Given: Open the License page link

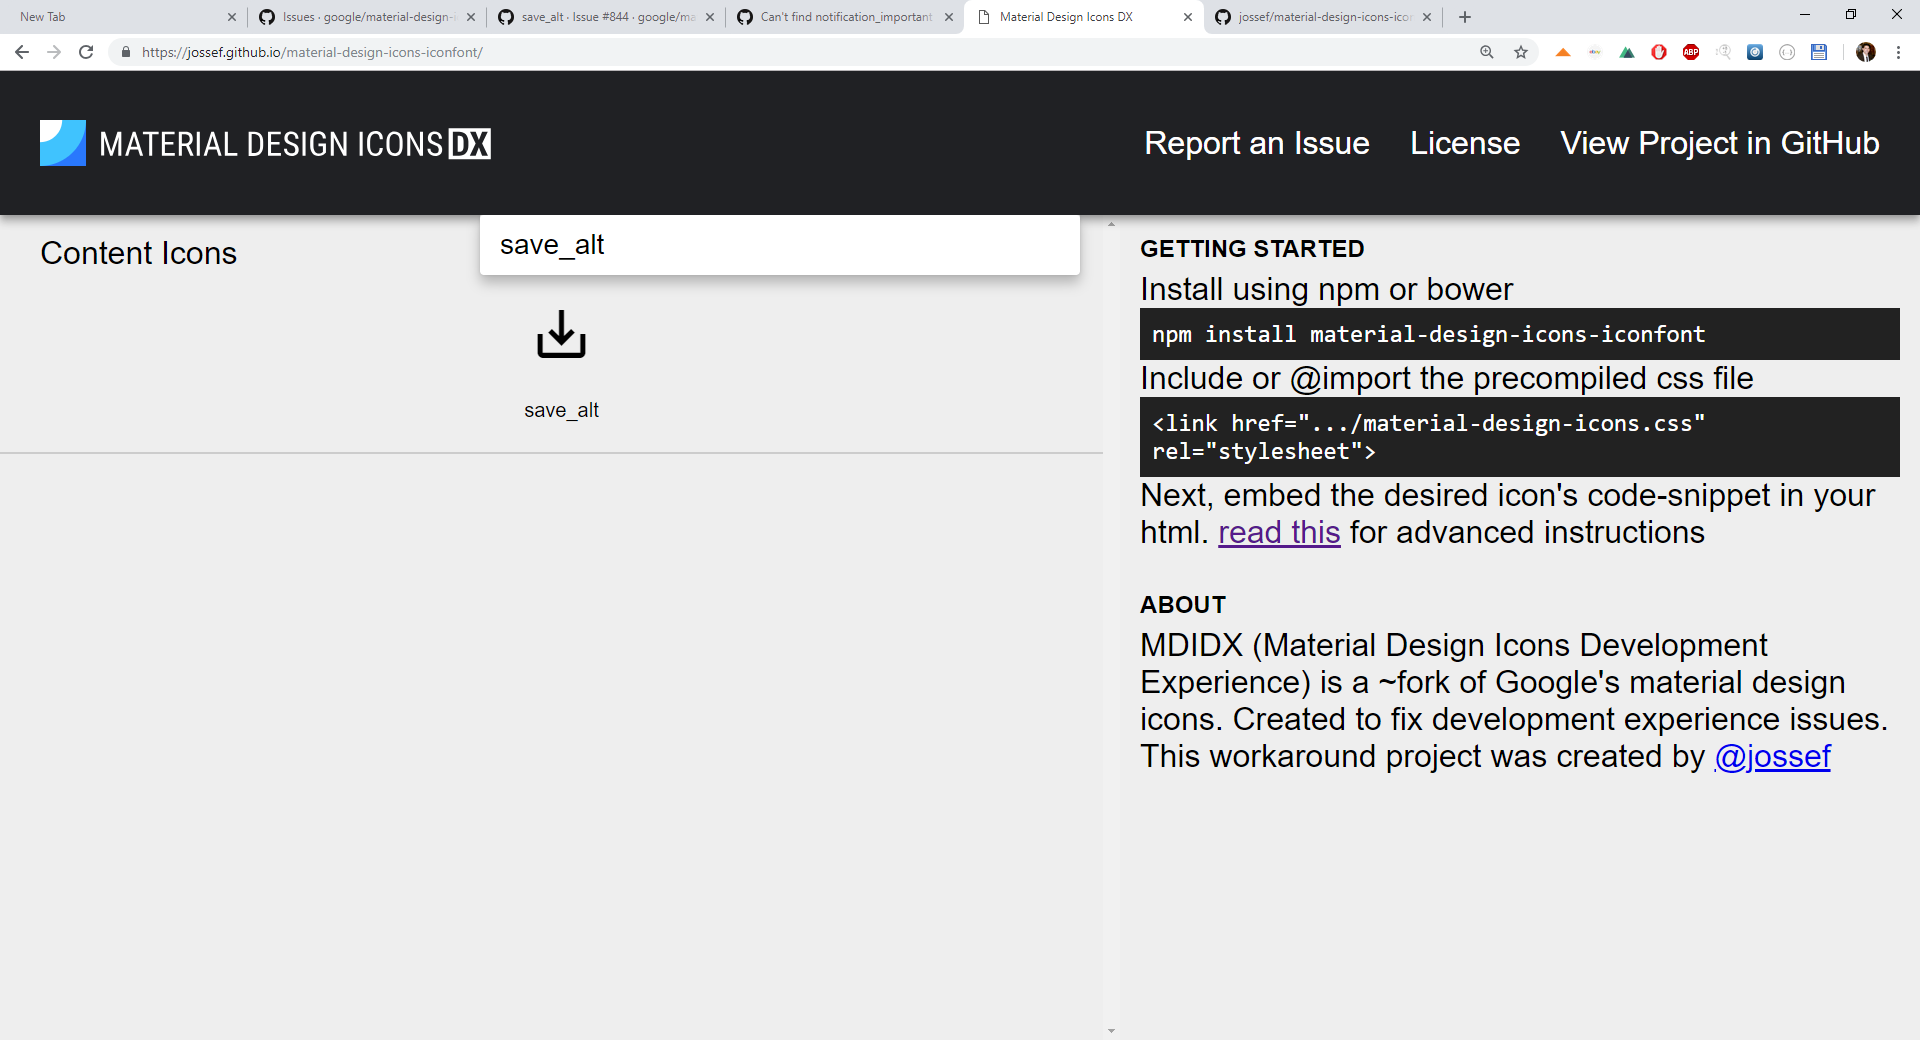Looking at the screenshot, I should tap(1464, 143).
